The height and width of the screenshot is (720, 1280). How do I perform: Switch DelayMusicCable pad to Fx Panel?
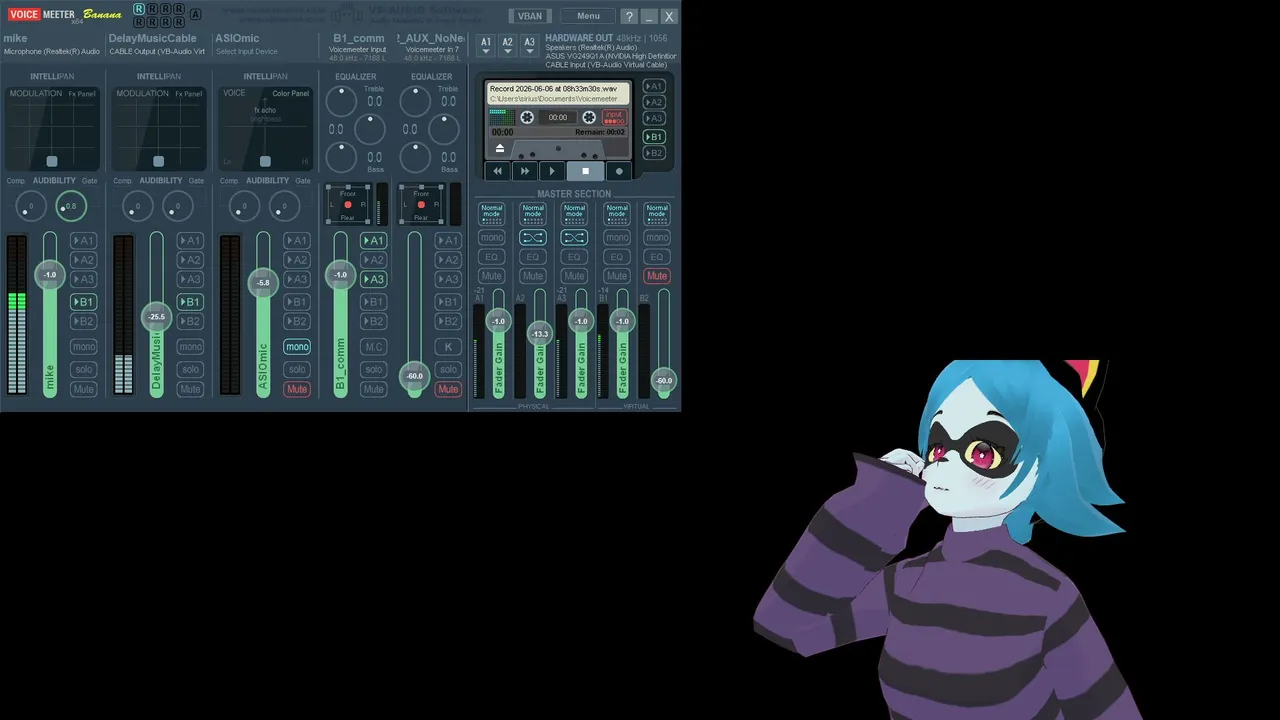(x=189, y=94)
